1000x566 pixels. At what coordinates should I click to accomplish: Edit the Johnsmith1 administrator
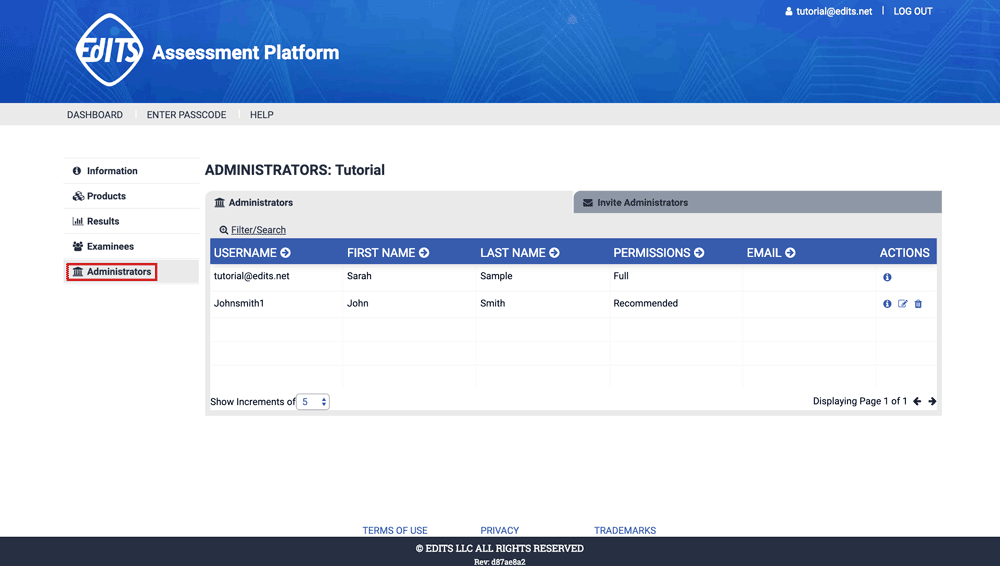(x=902, y=304)
